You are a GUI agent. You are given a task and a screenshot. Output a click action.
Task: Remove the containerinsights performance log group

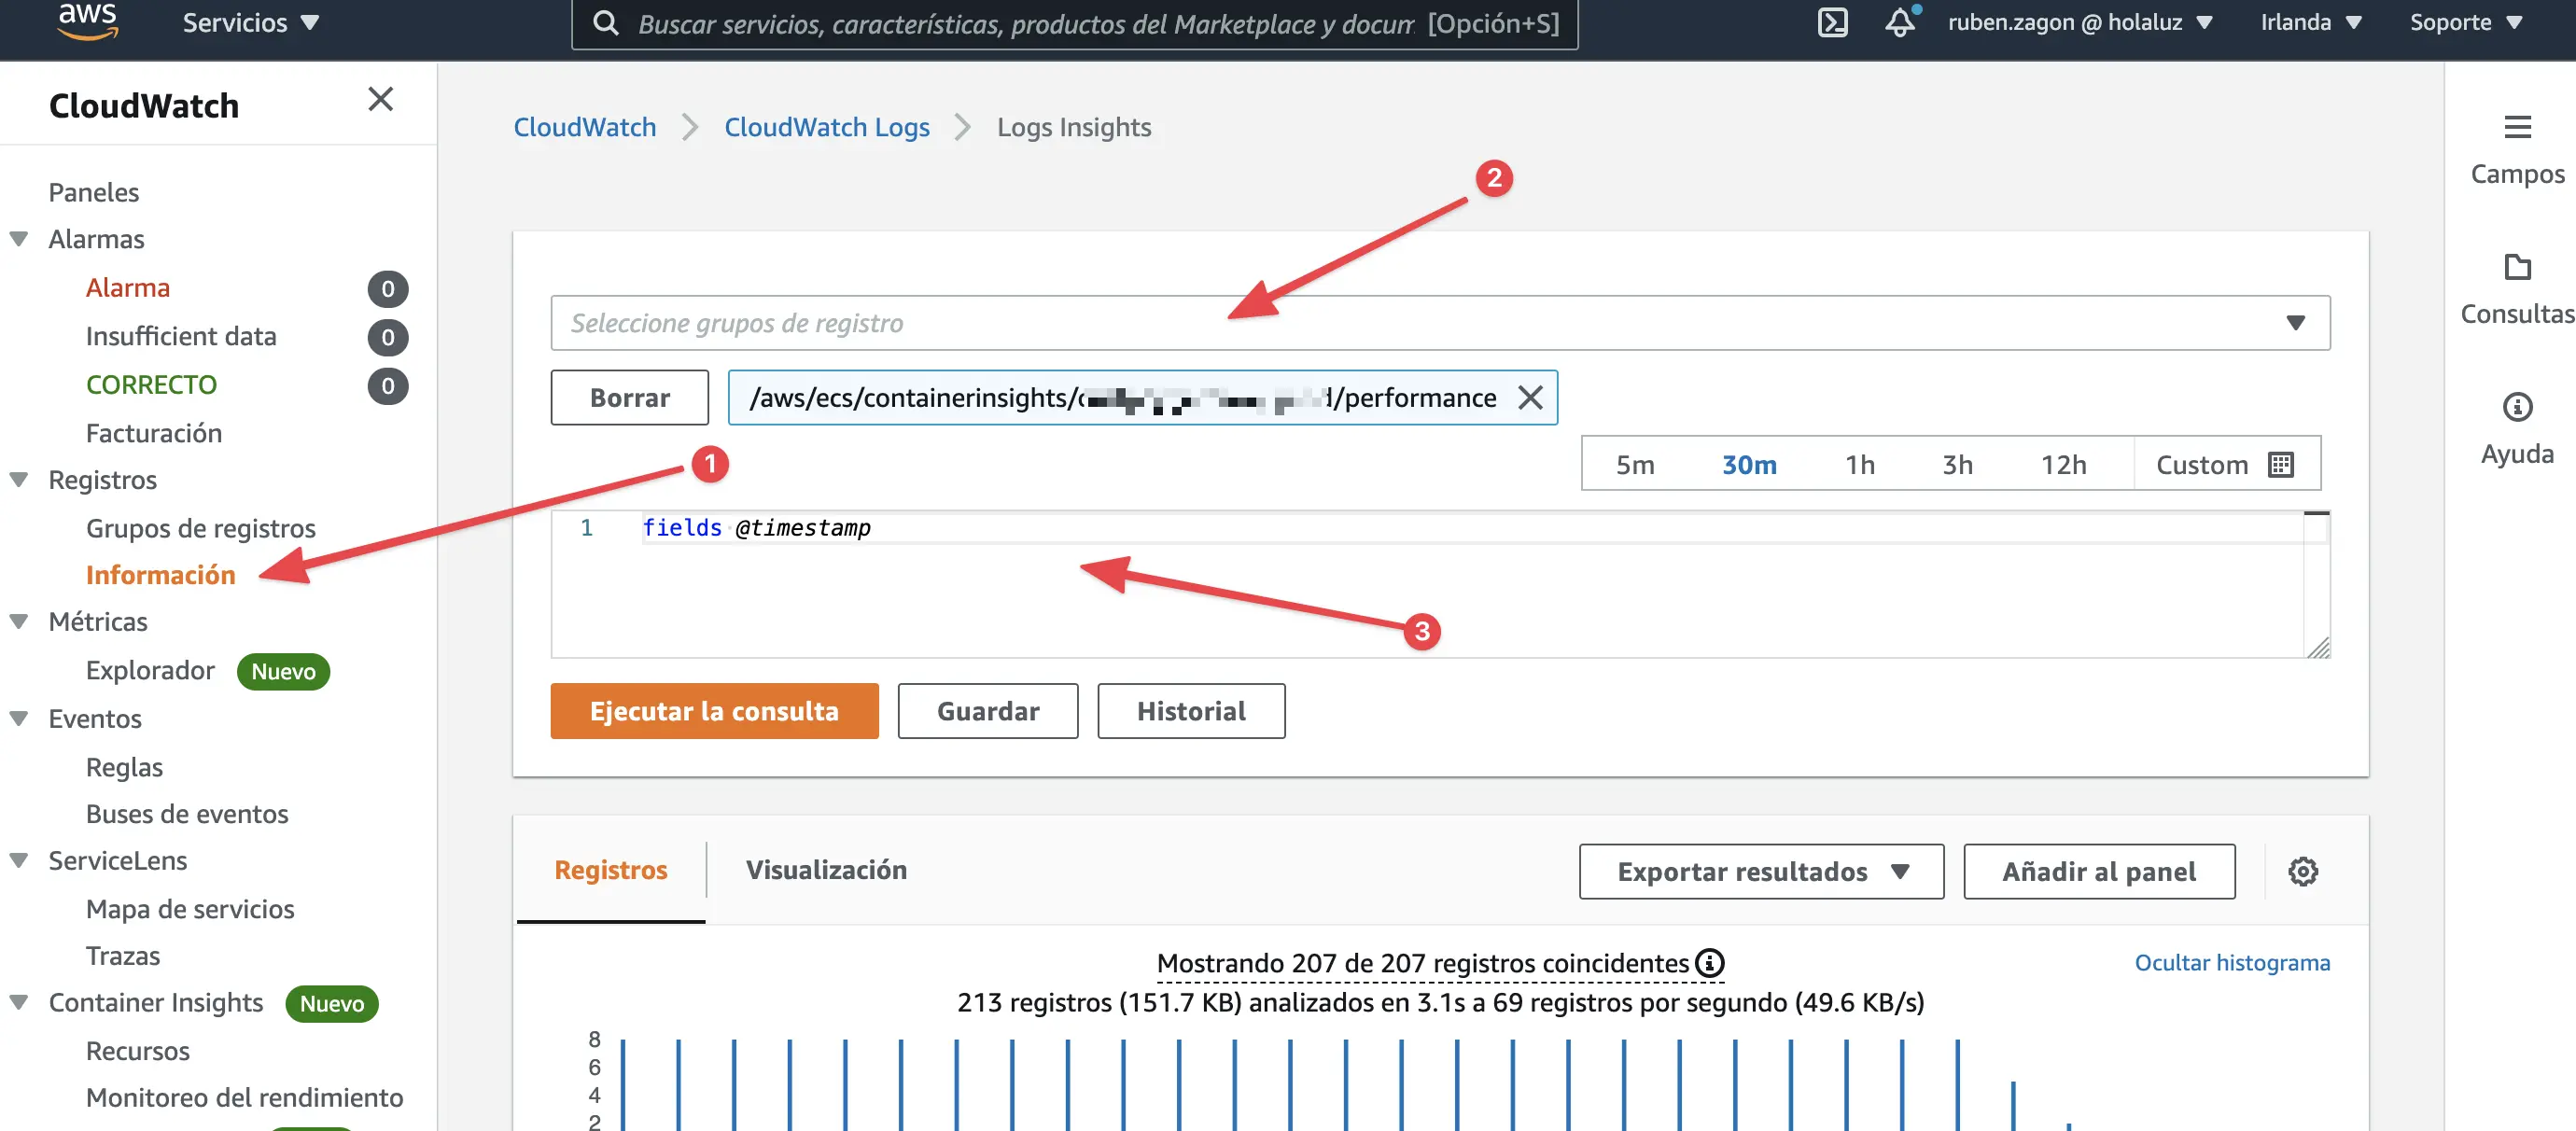(1530, 398)
